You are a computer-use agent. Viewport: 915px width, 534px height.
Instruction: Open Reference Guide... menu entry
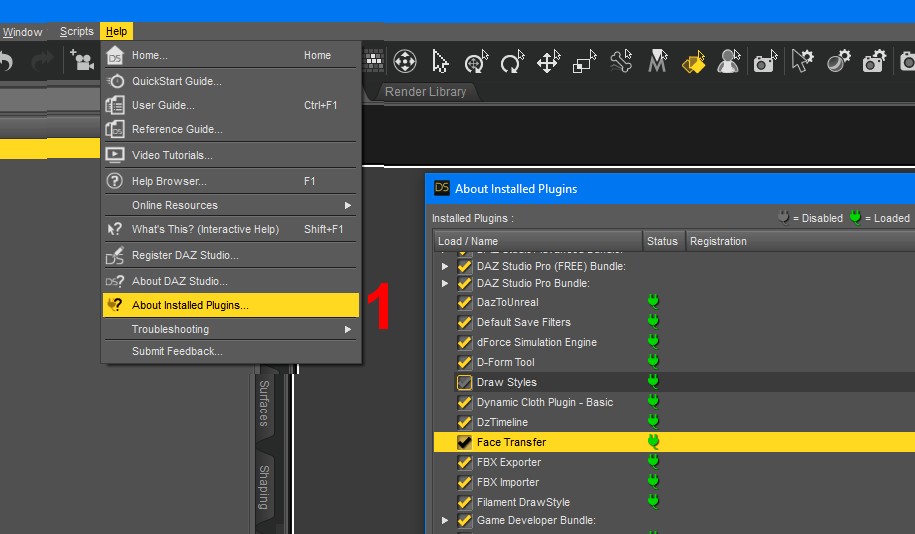pyautogui.click(x=231, y=129)
